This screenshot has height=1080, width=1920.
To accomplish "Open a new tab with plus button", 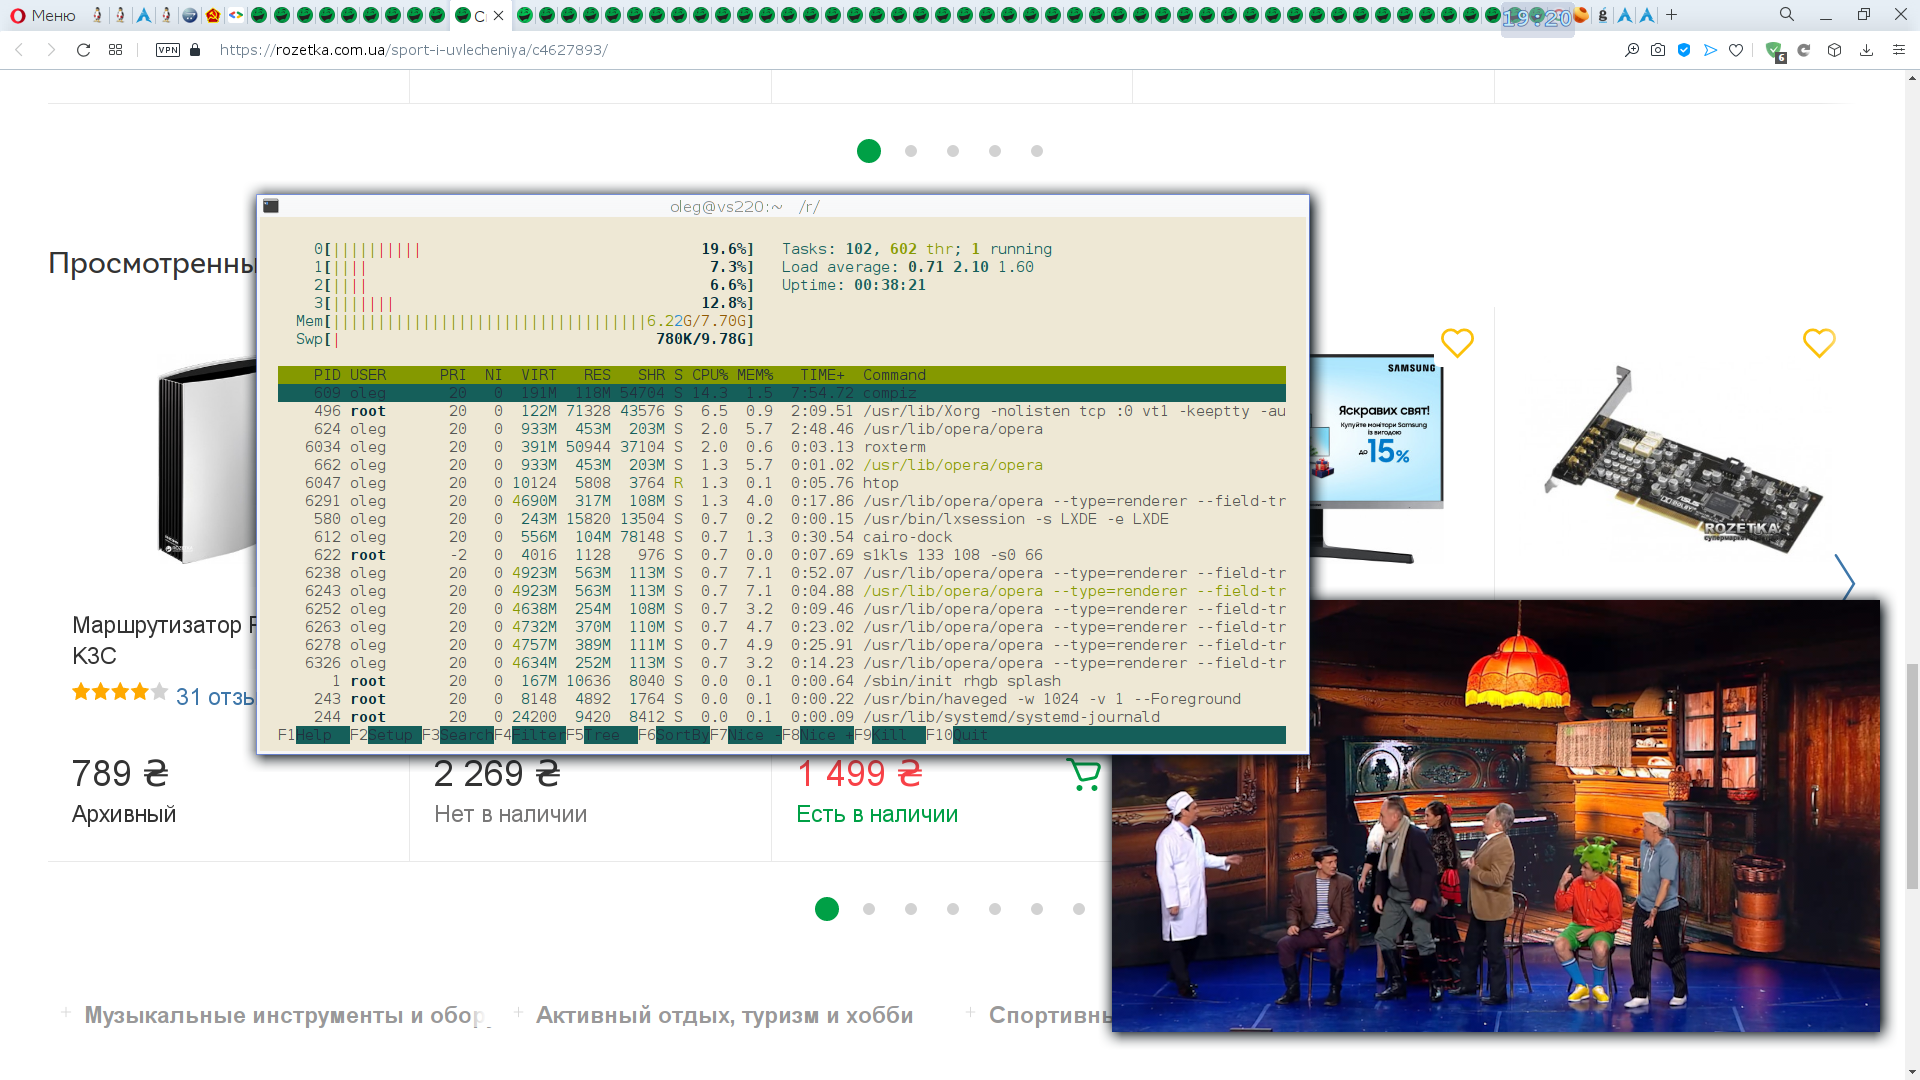I will click(1671, 15).
